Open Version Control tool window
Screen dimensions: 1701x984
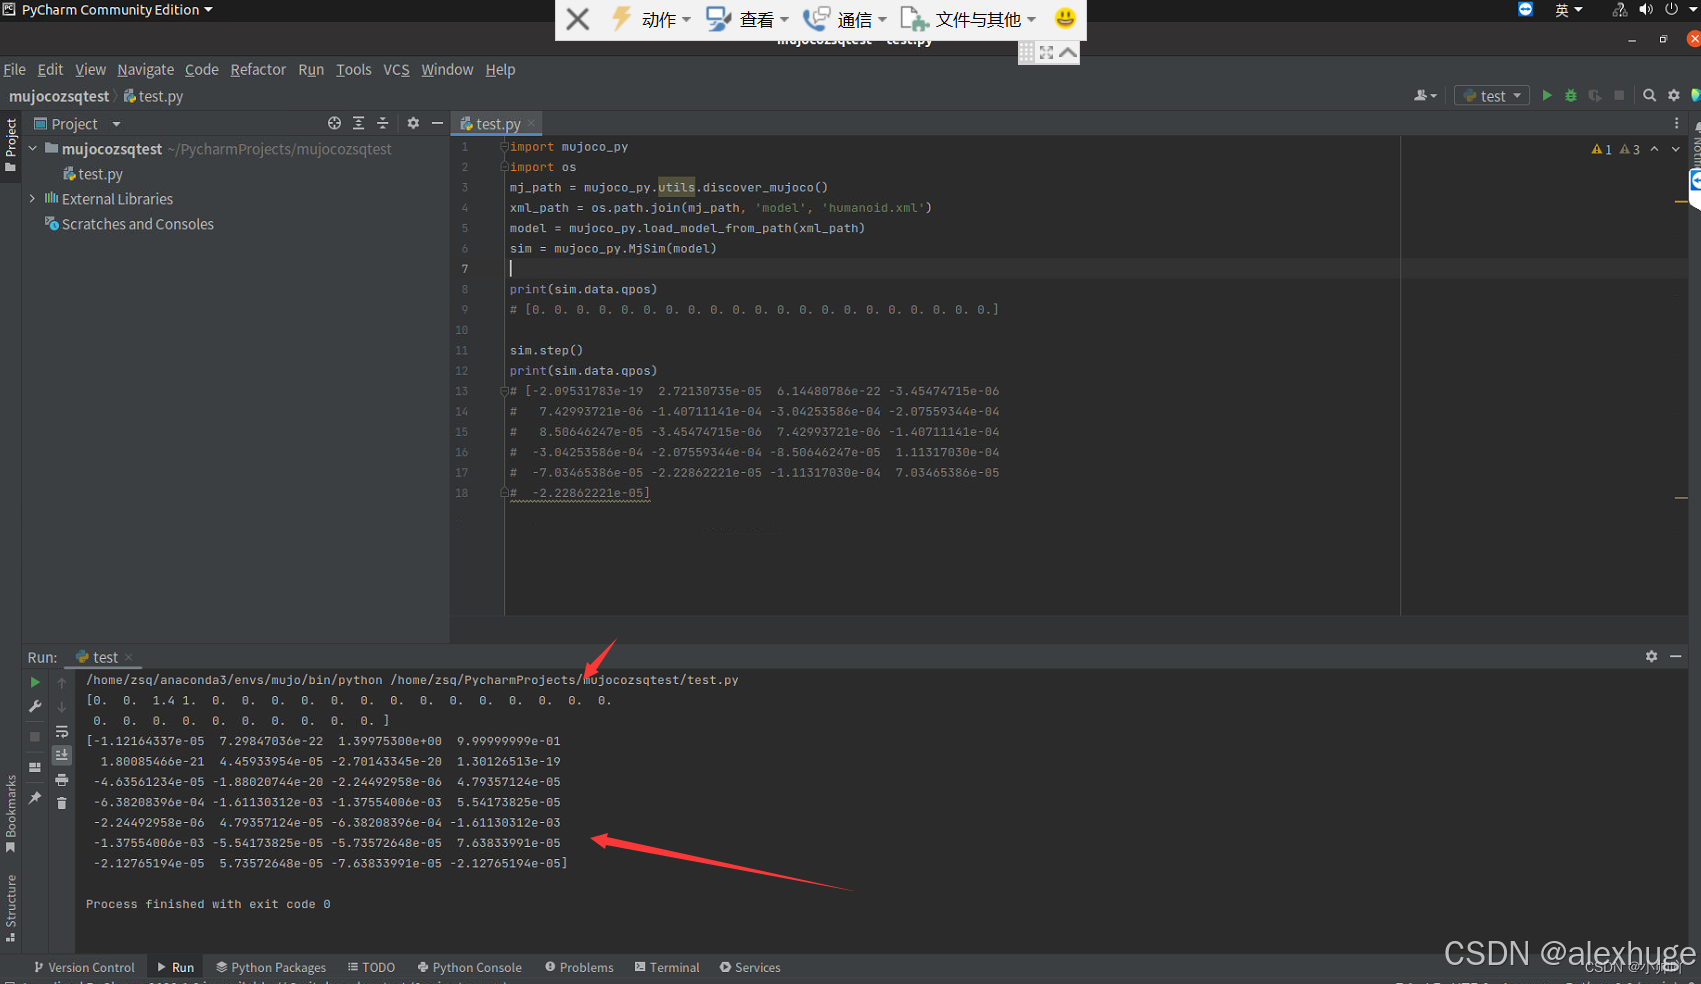click(x=84, y=967)
